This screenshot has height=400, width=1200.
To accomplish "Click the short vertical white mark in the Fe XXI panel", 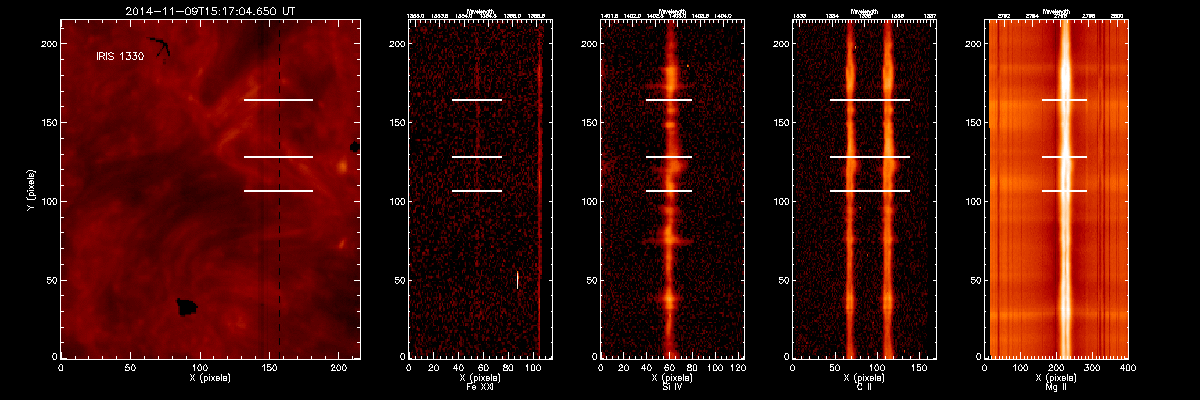I will tap(517, 279).
